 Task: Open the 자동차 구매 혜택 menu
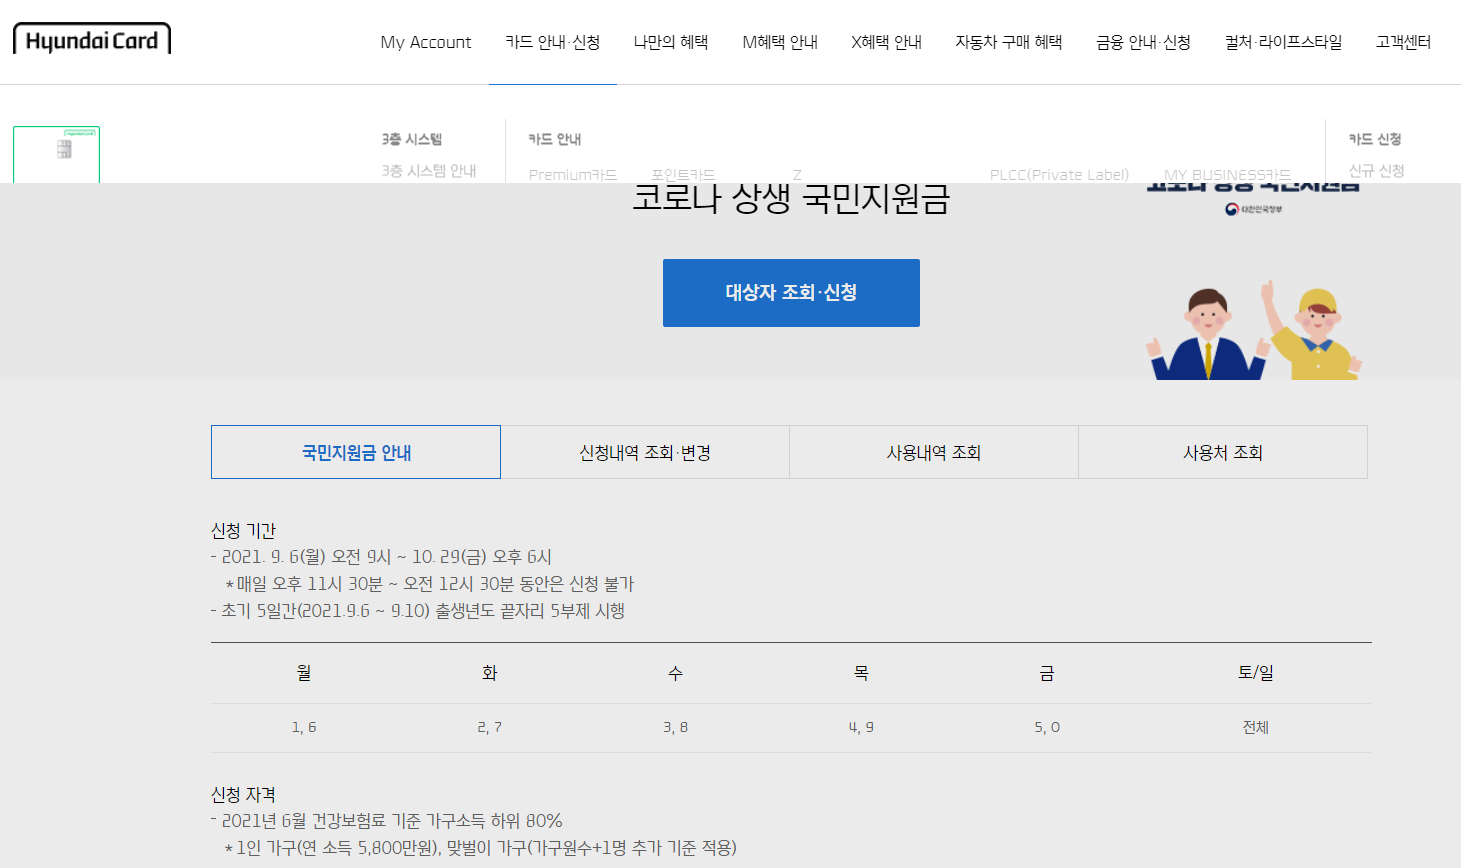tap(1008, 43)
